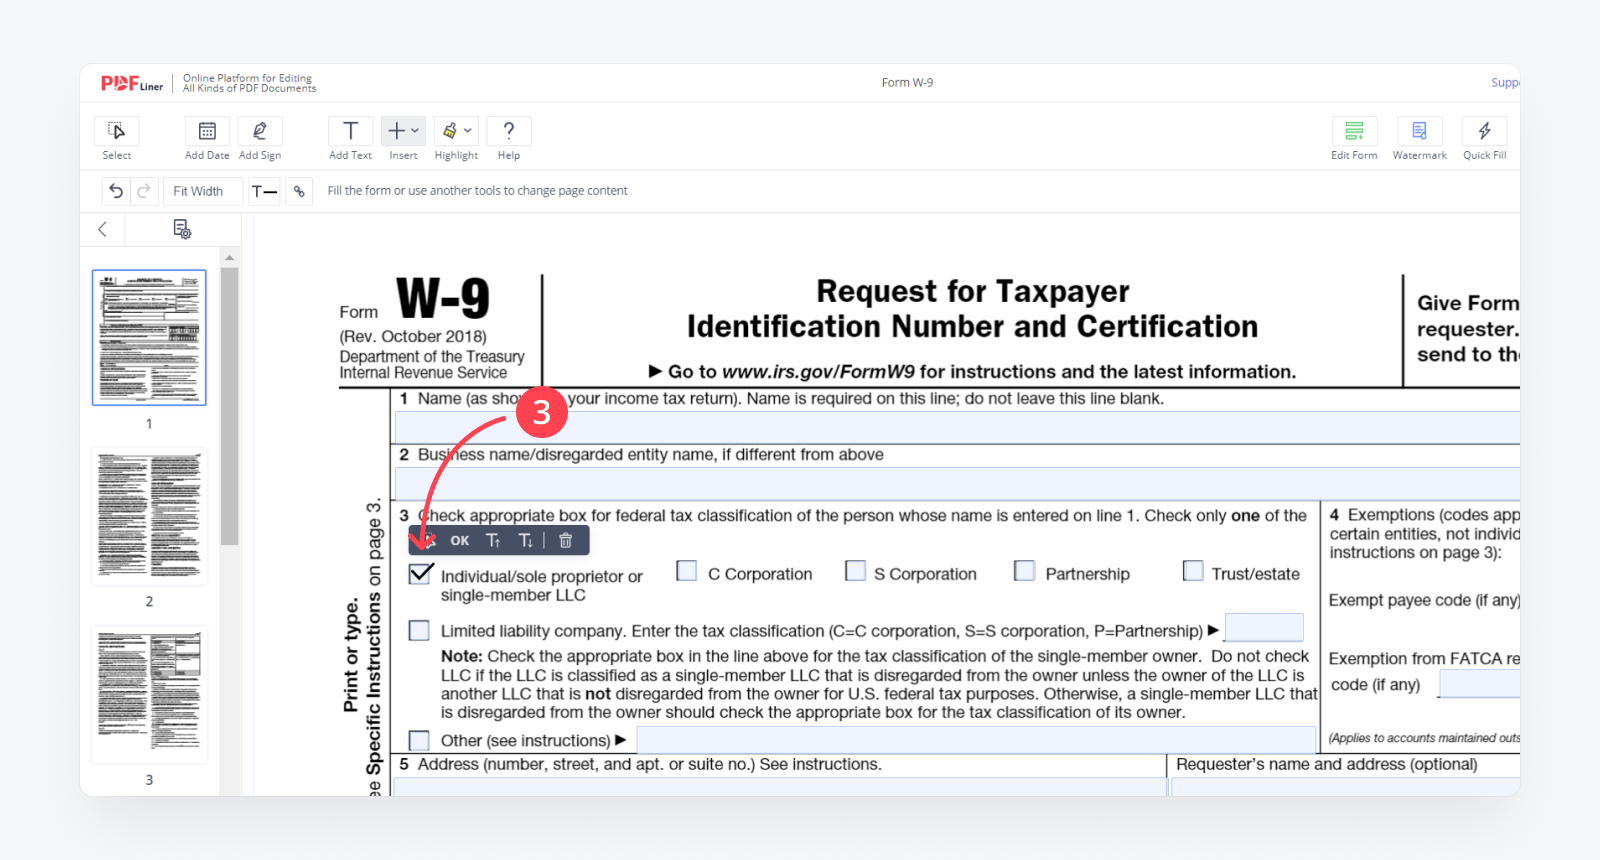Viewport: 1600px width, 860px height.
Task: Confirm with the OK button
Action: [x=459, y=540]
